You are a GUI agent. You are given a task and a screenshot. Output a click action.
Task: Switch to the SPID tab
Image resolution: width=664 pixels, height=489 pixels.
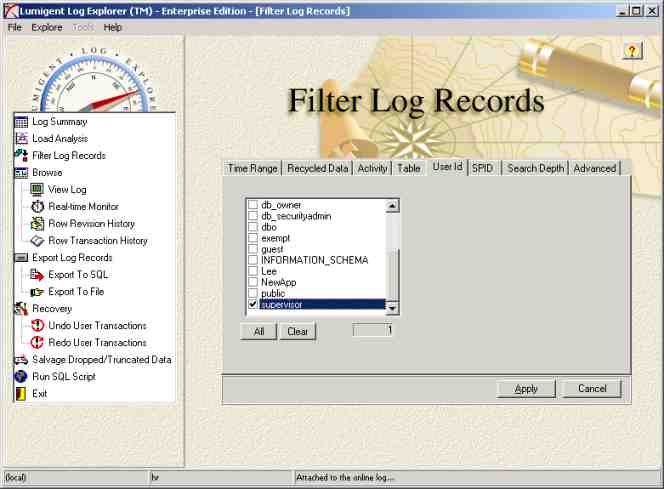(x=483, y=169)
